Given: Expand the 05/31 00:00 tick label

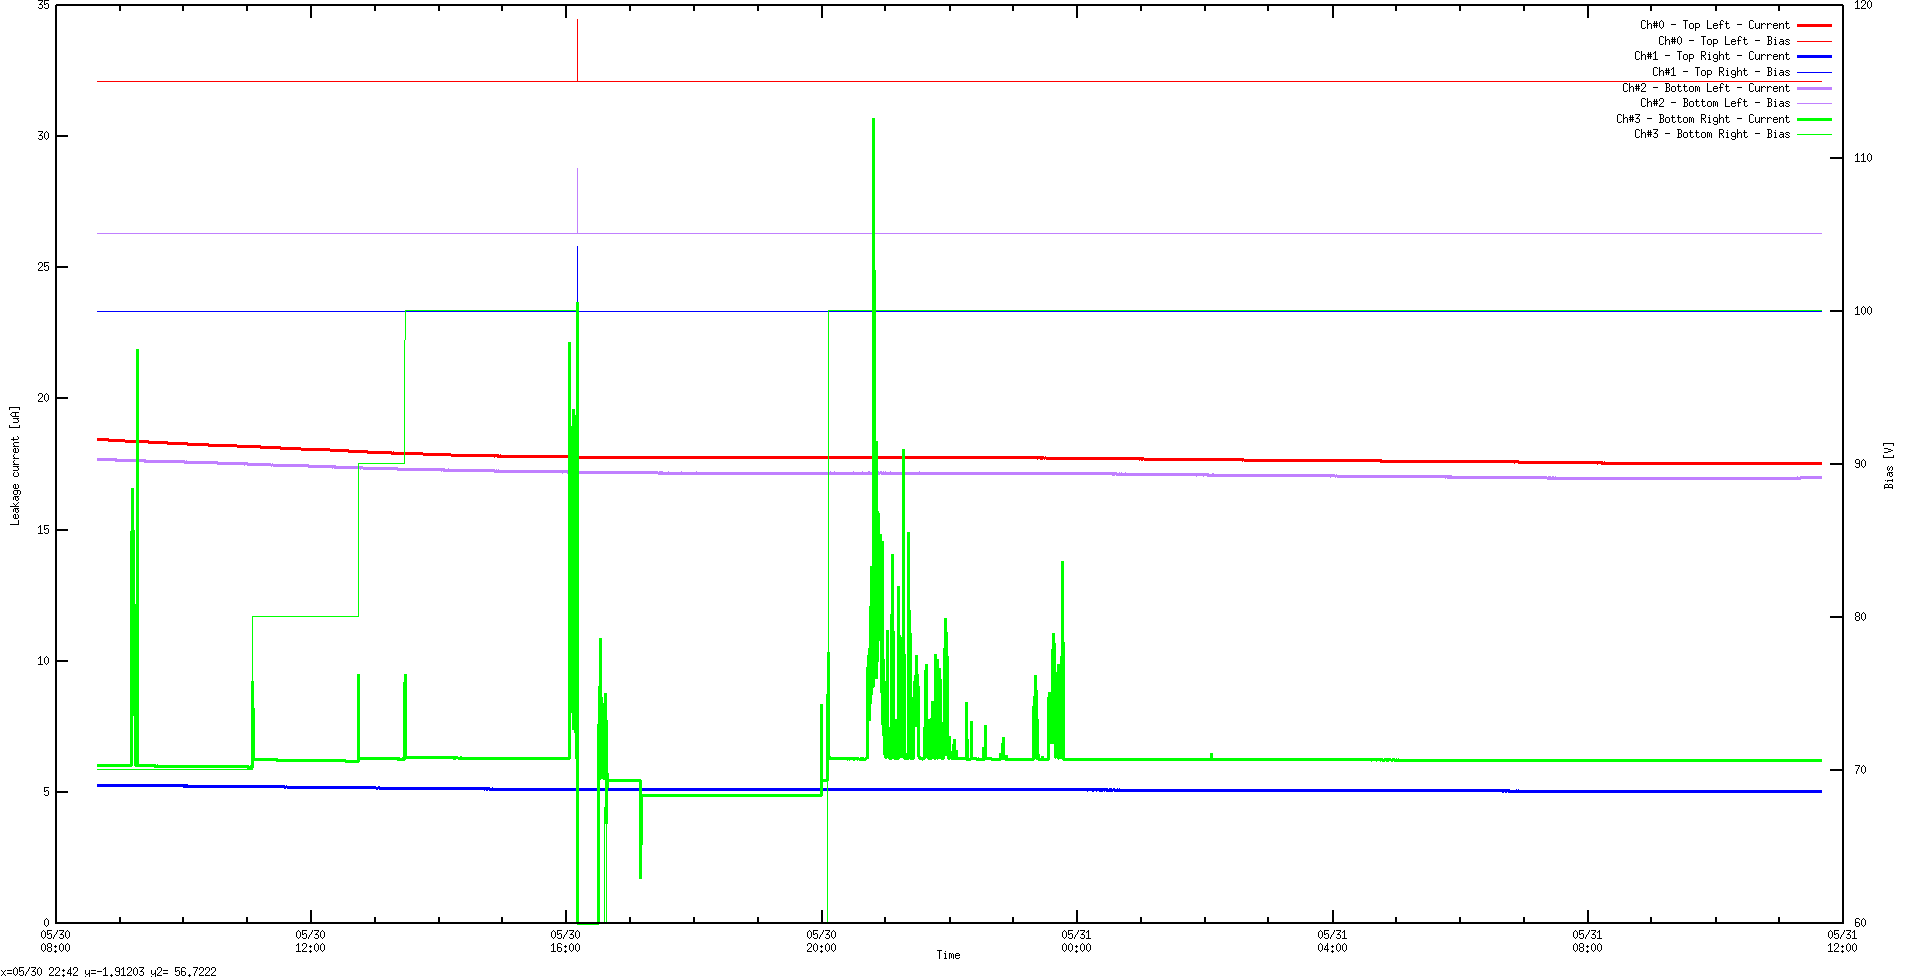Looking at the screenshot, I should (x=1077, y=939).
